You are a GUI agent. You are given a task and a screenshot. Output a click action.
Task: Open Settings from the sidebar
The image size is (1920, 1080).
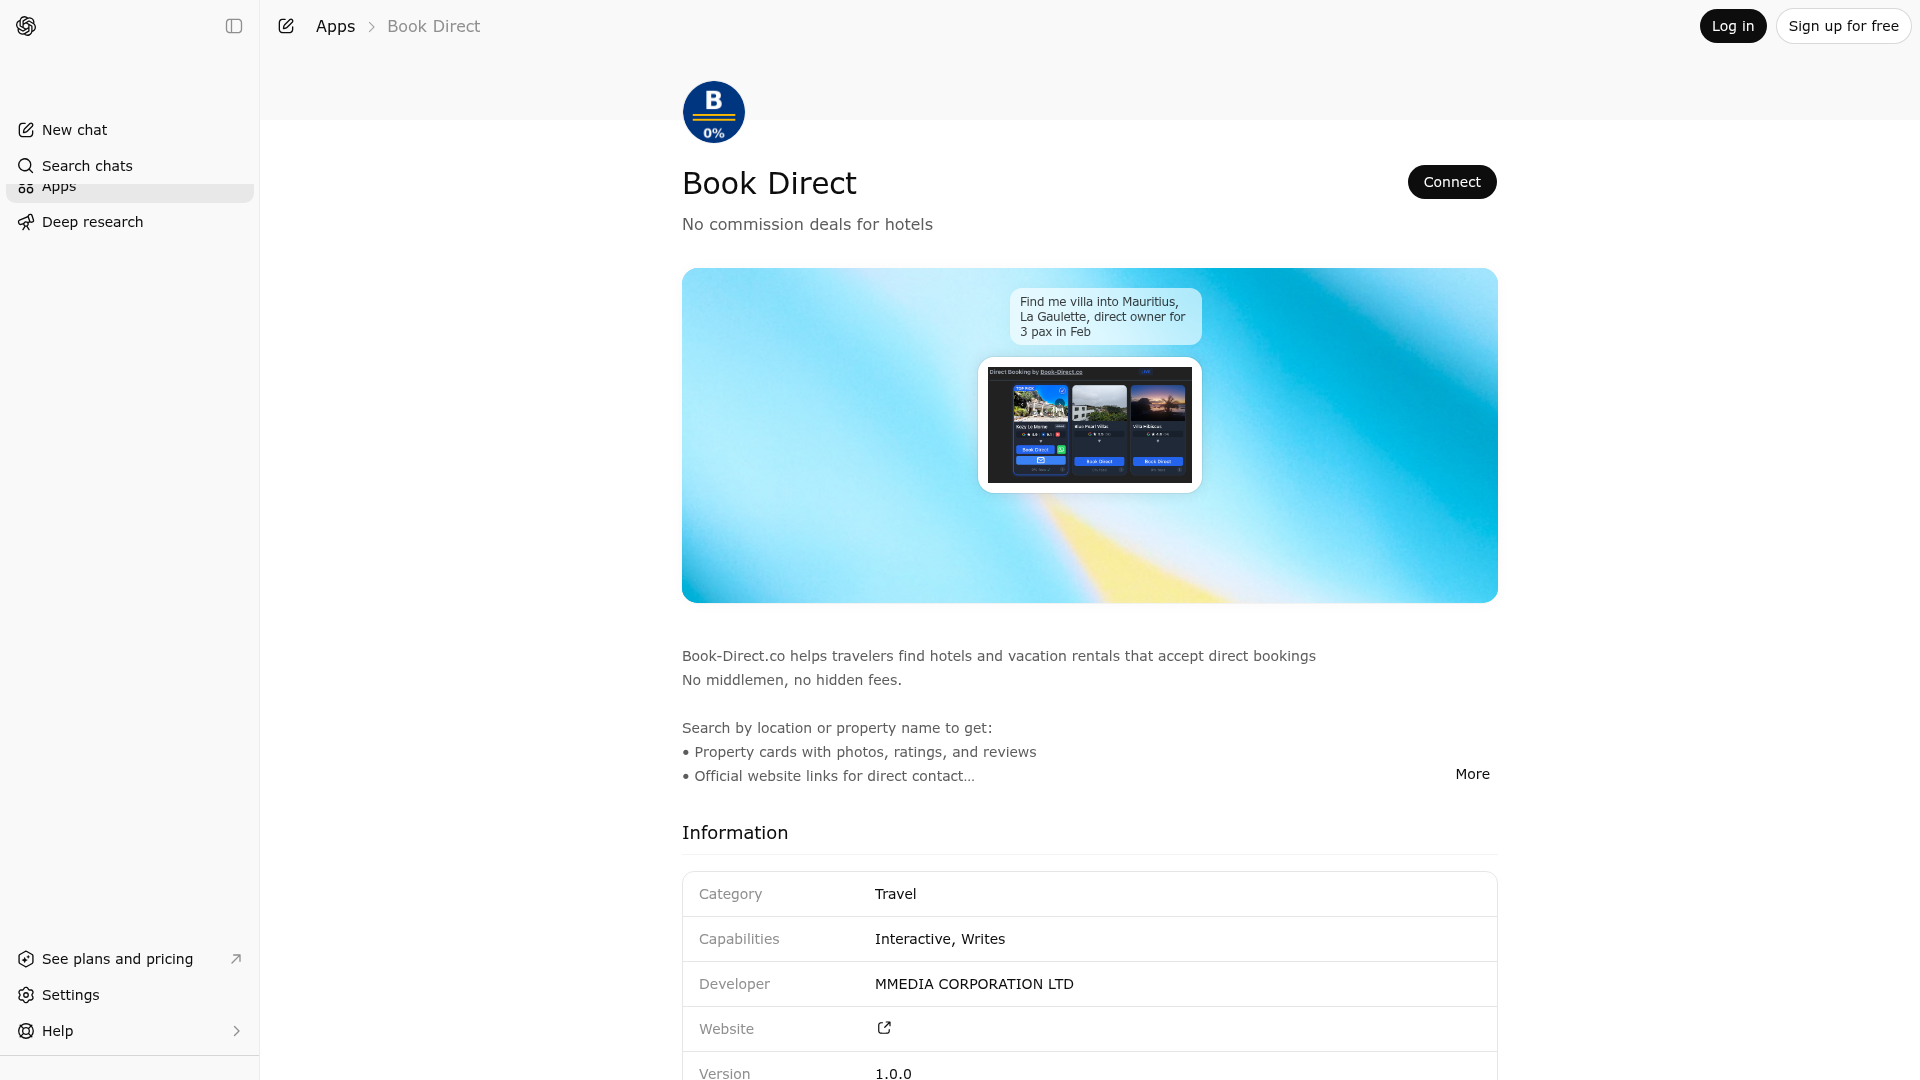(x=70, y=995)
